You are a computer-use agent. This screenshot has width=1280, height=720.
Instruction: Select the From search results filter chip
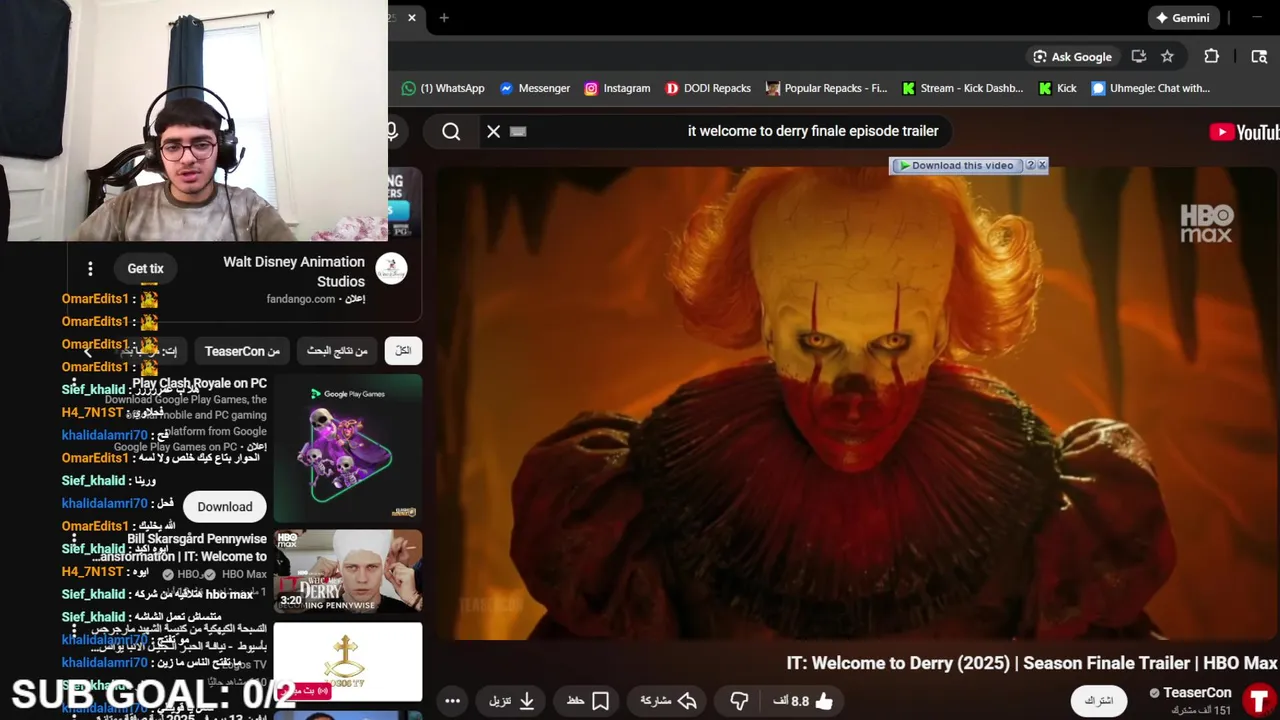337,350
